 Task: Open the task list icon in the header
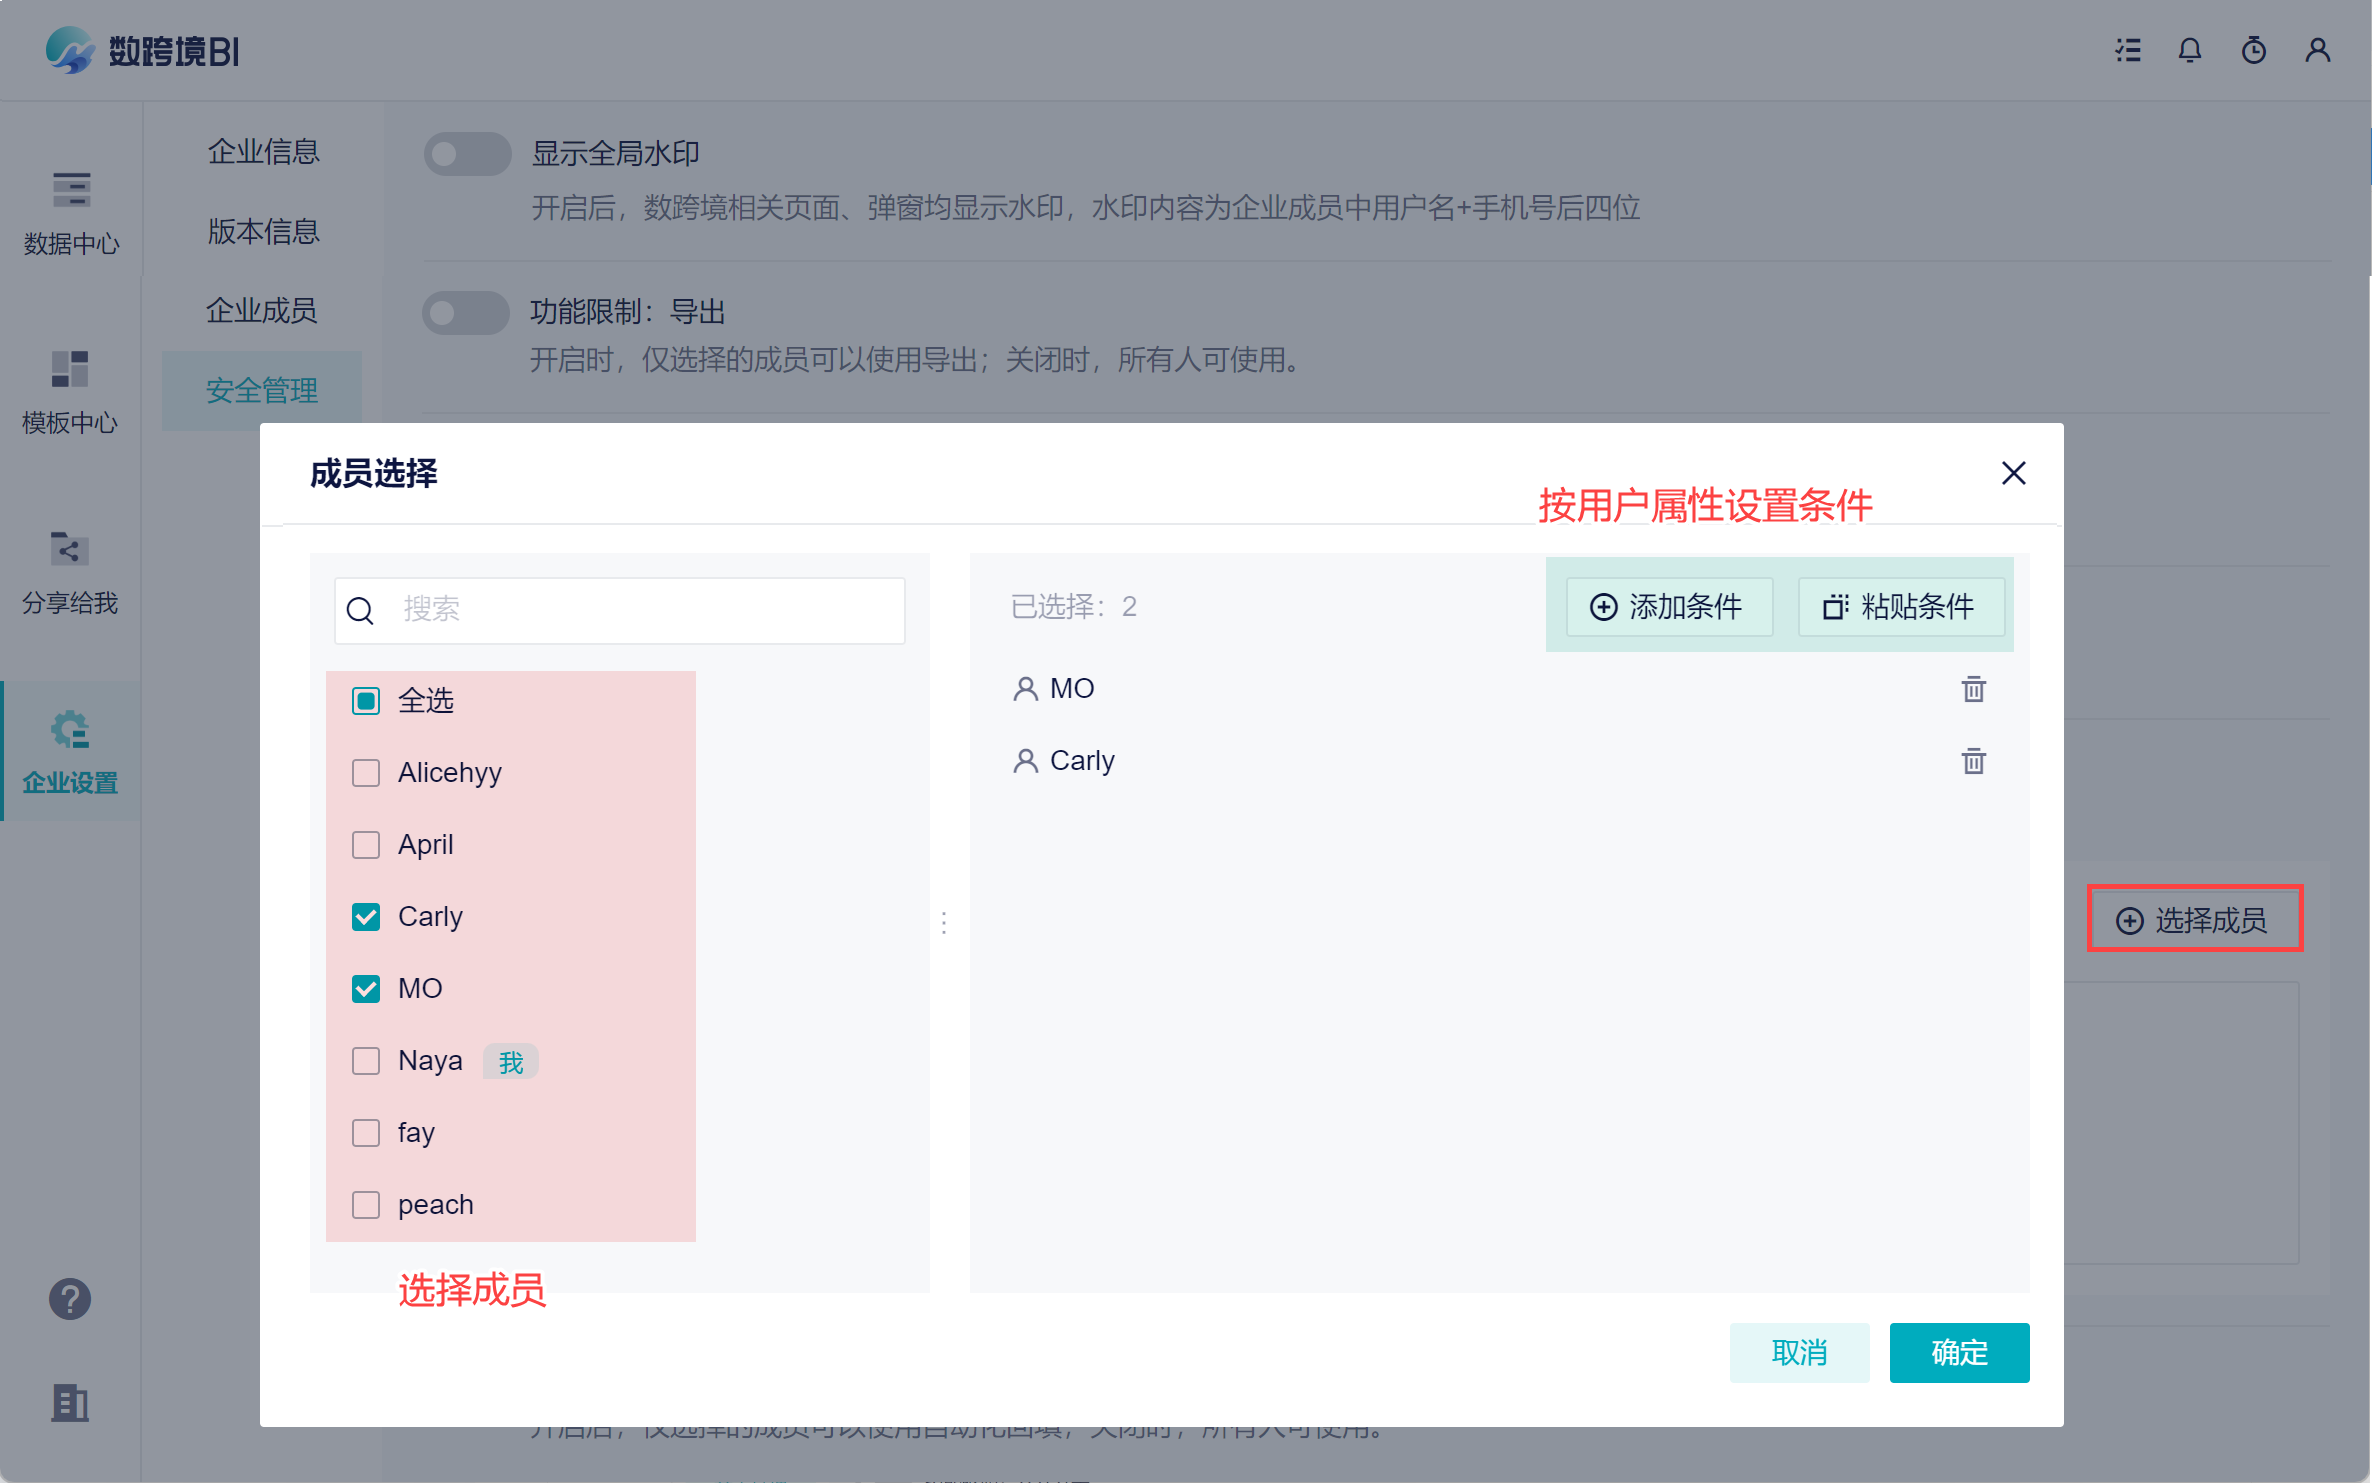(x=2128, y=50)
